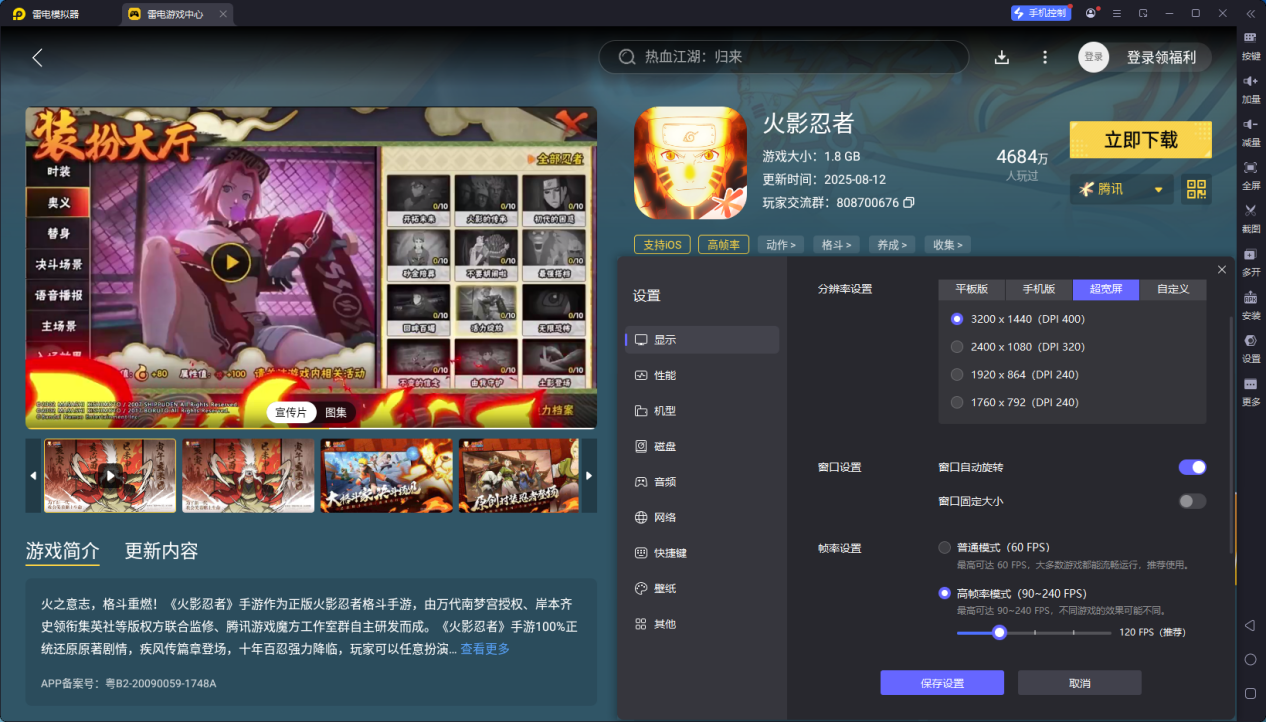Click the 取消 button
Viewport: 1266px width, 722px height.
click(x=1080, y=683)
